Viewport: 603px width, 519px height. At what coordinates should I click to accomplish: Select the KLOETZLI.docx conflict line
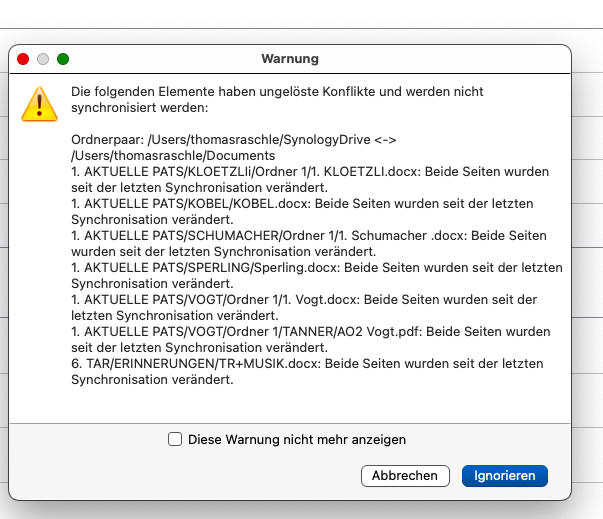pos(310,180)
